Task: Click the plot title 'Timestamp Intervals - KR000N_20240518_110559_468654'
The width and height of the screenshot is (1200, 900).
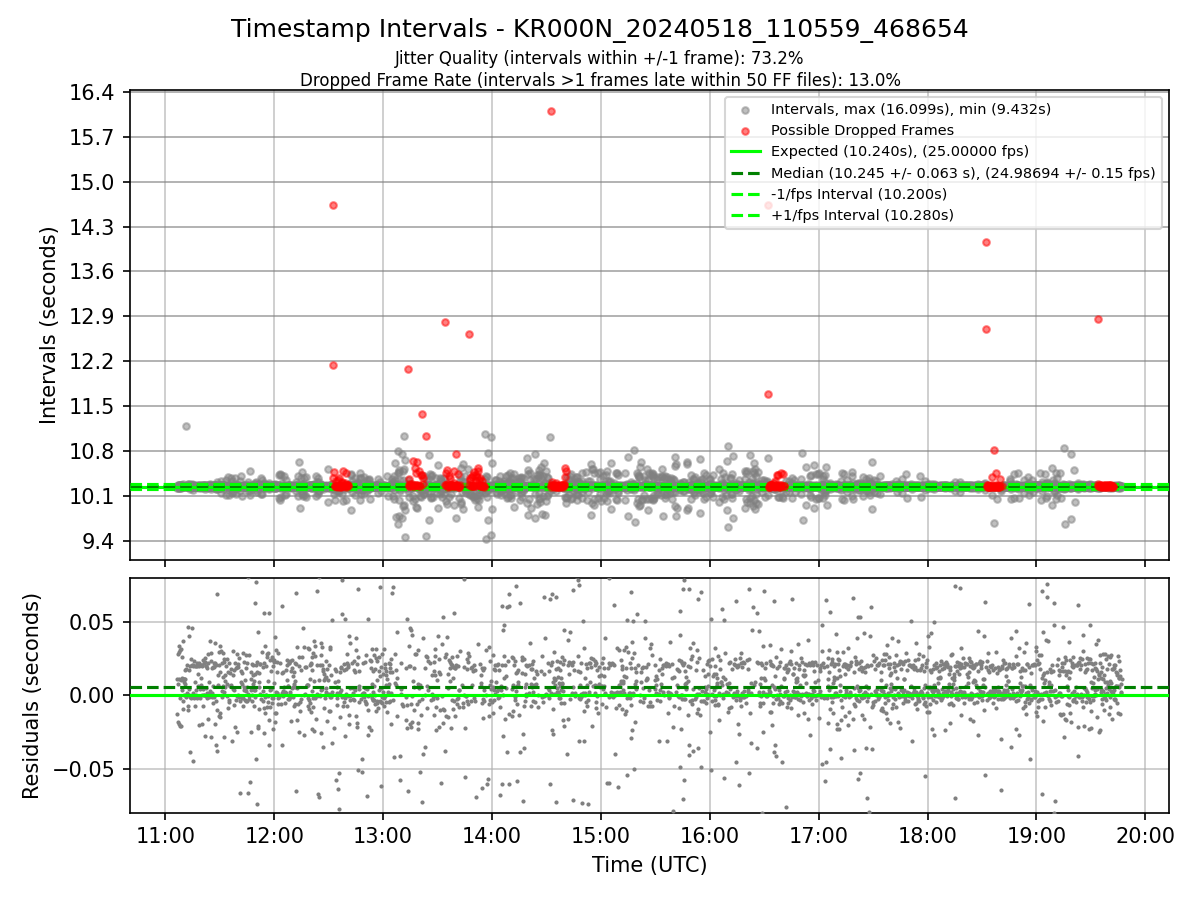Action: [x=599, y=29]
